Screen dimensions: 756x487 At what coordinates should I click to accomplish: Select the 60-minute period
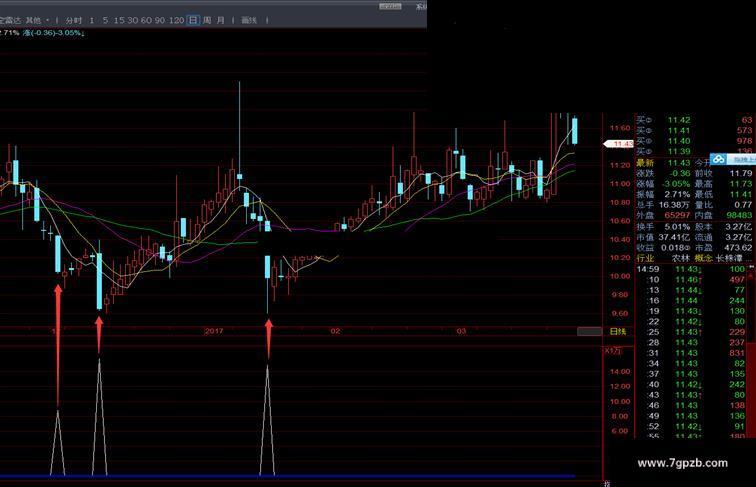(x=146, y=20)
